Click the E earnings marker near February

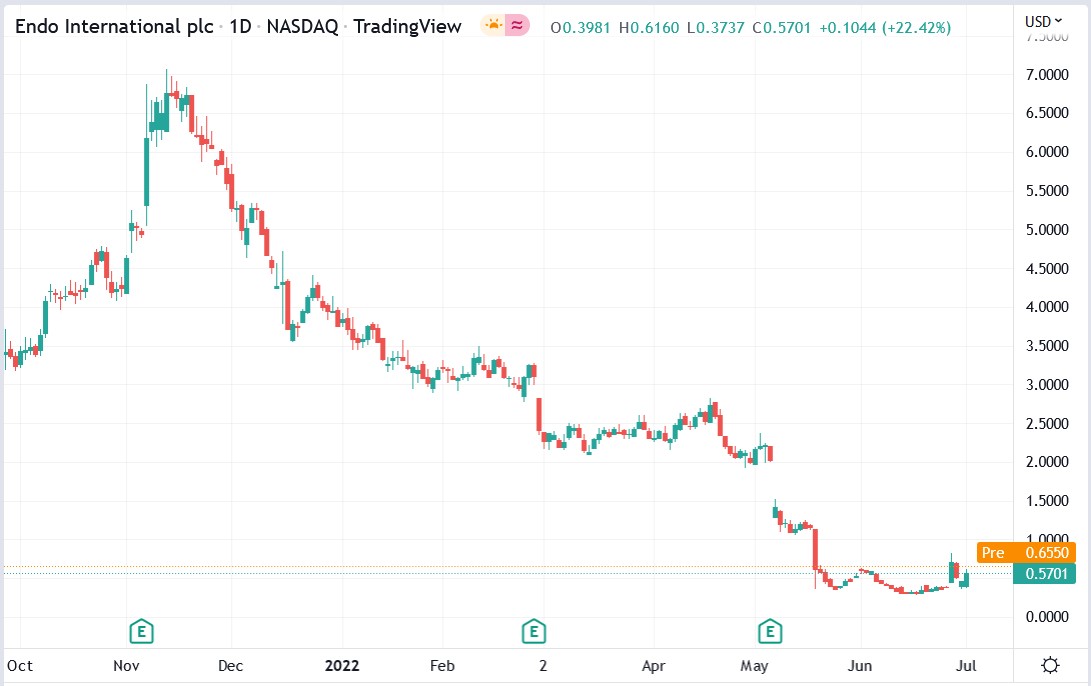(533, 632)
